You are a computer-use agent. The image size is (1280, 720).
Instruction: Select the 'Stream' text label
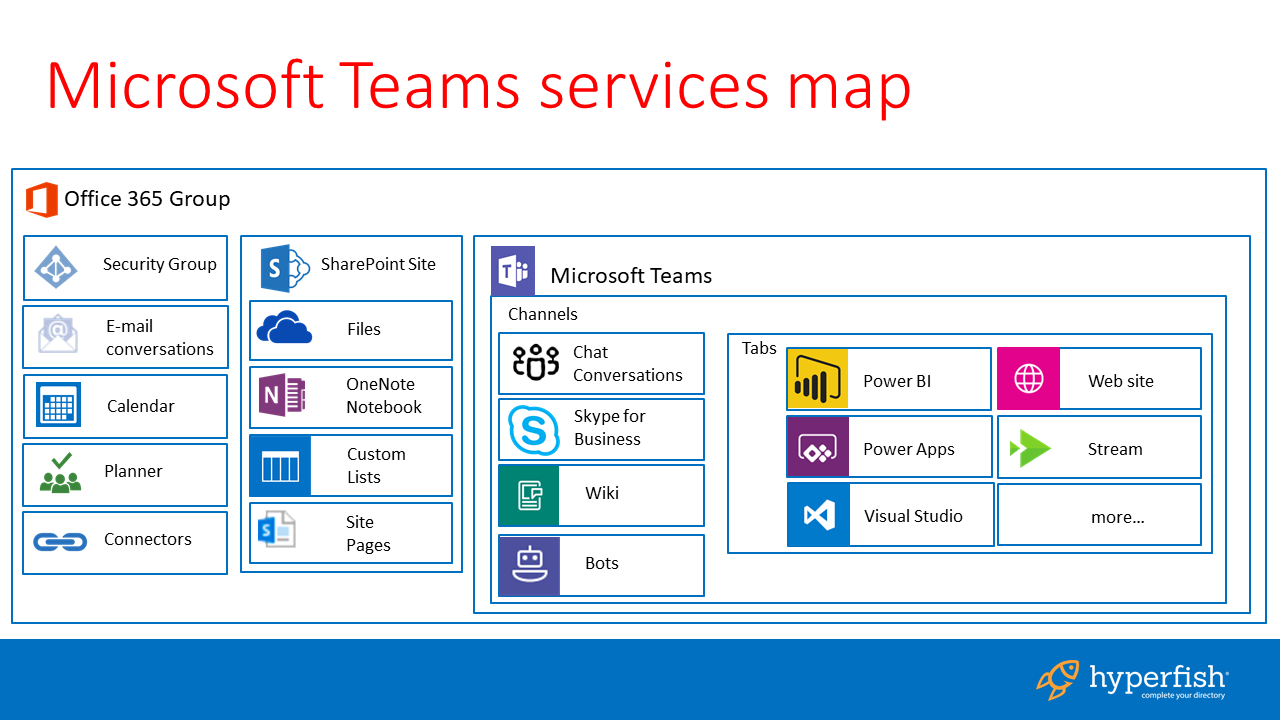click(x=1115, y=449)
